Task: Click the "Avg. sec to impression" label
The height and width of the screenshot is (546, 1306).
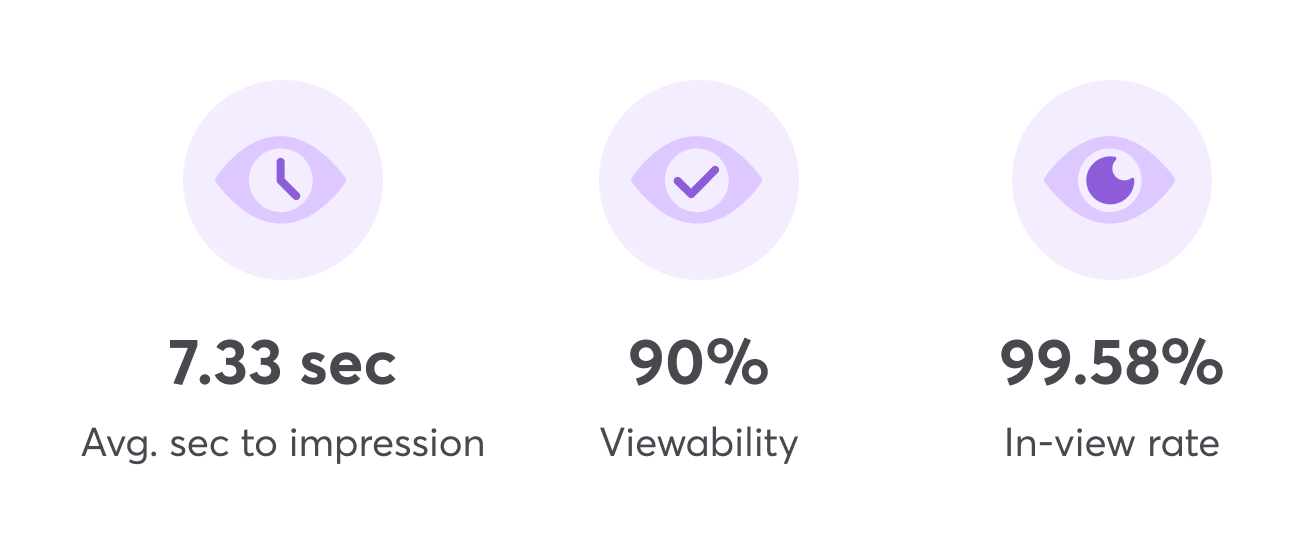Action: tap(283, 442)
